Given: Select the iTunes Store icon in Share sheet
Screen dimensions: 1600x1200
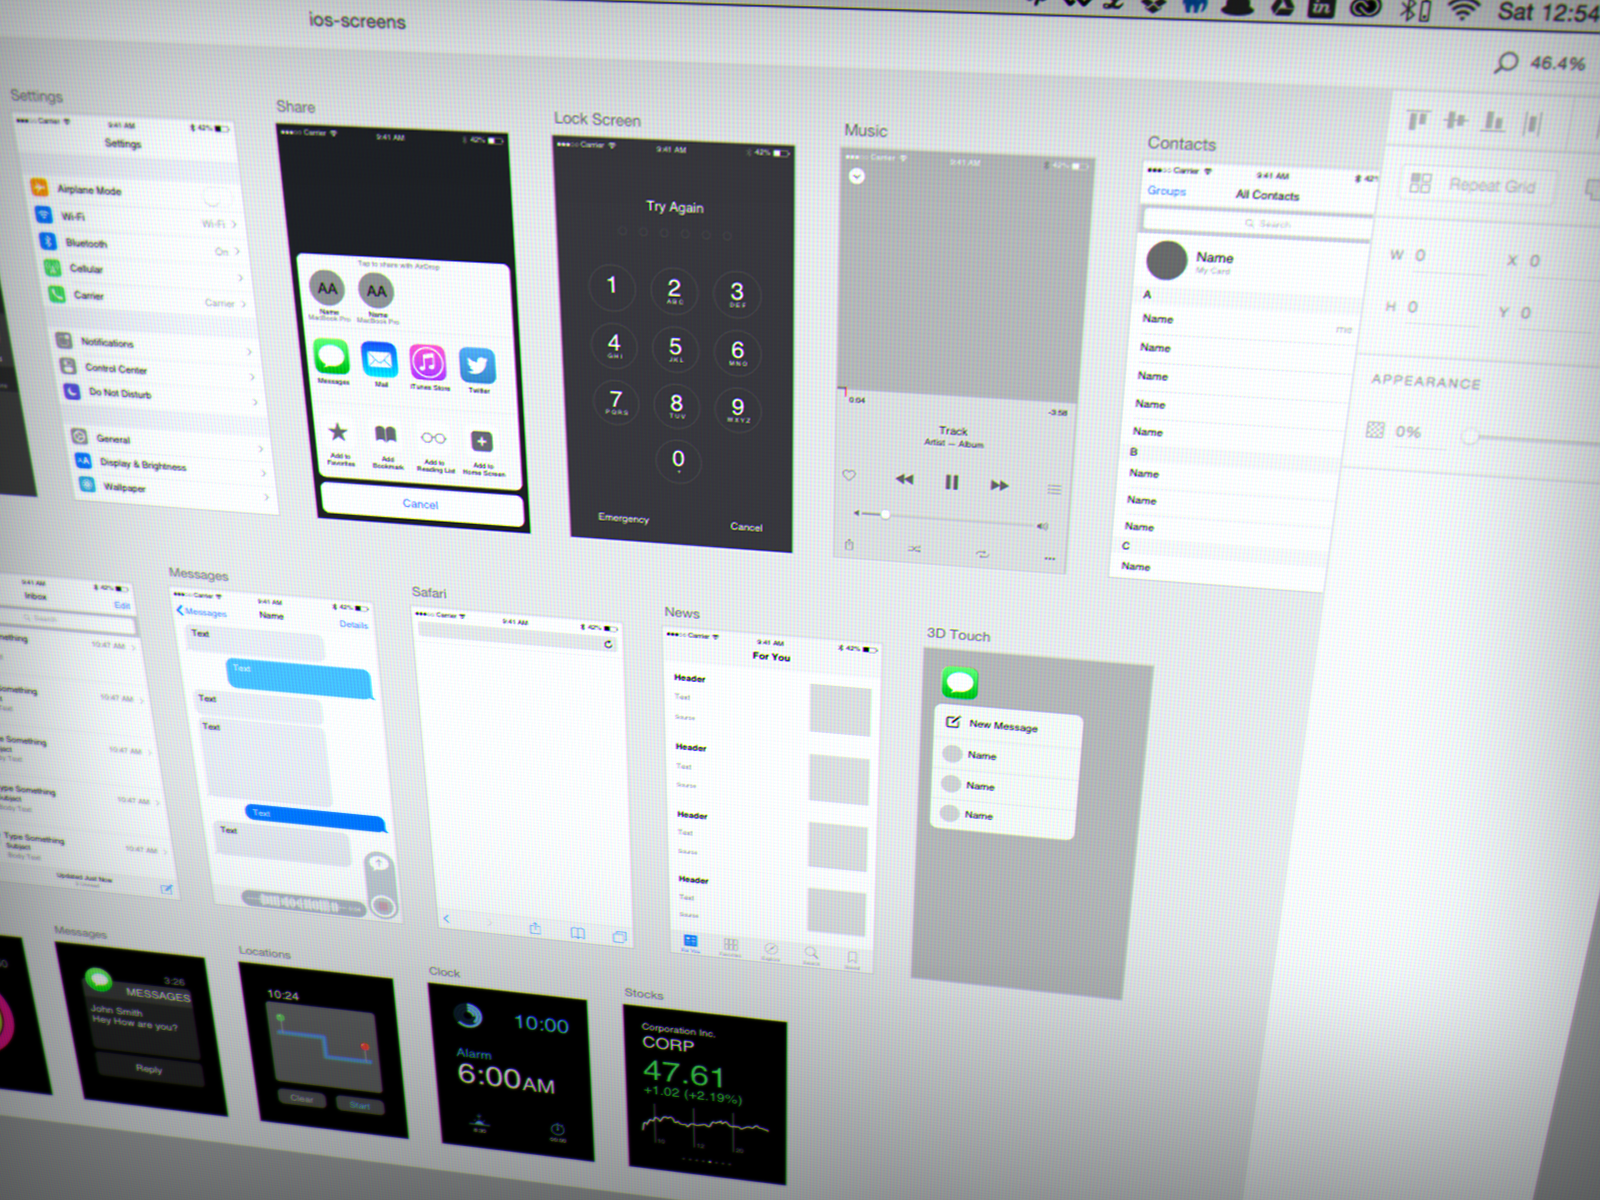Looking at the screenshot, I should point(427,363).
